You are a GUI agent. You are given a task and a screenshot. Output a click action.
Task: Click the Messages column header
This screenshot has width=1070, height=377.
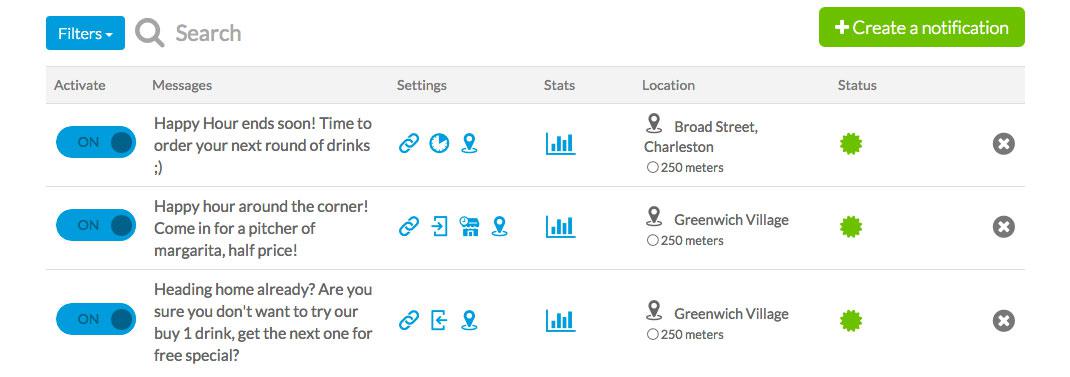[x=182, y=85]
